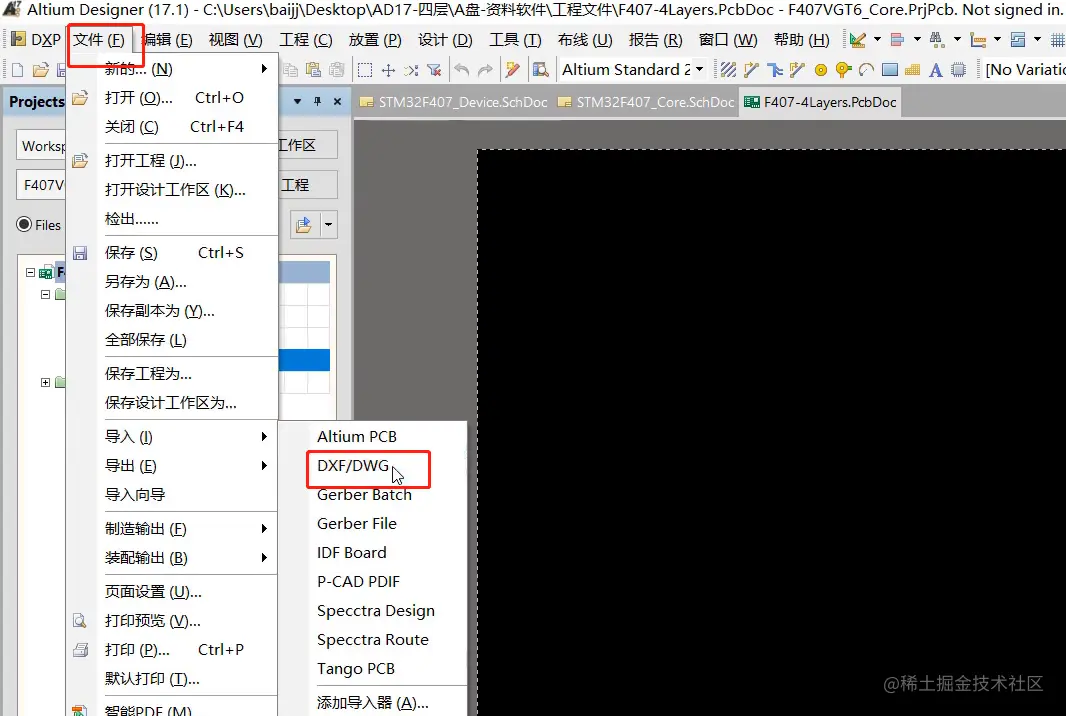This screenshot has height=716, width=1066.
Task: Switch to the STM32F407_Device.SchDoc tab
Action: [x=453, y=102]
